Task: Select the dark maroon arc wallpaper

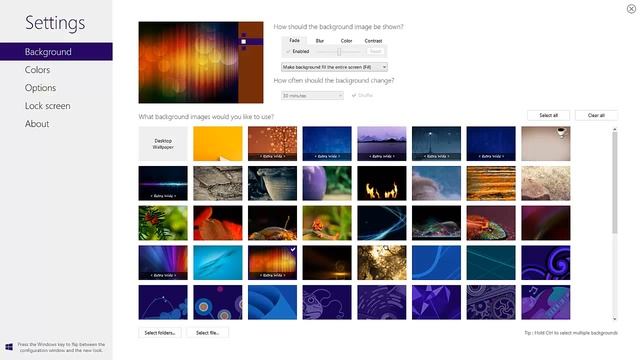Action: [546, 223]
